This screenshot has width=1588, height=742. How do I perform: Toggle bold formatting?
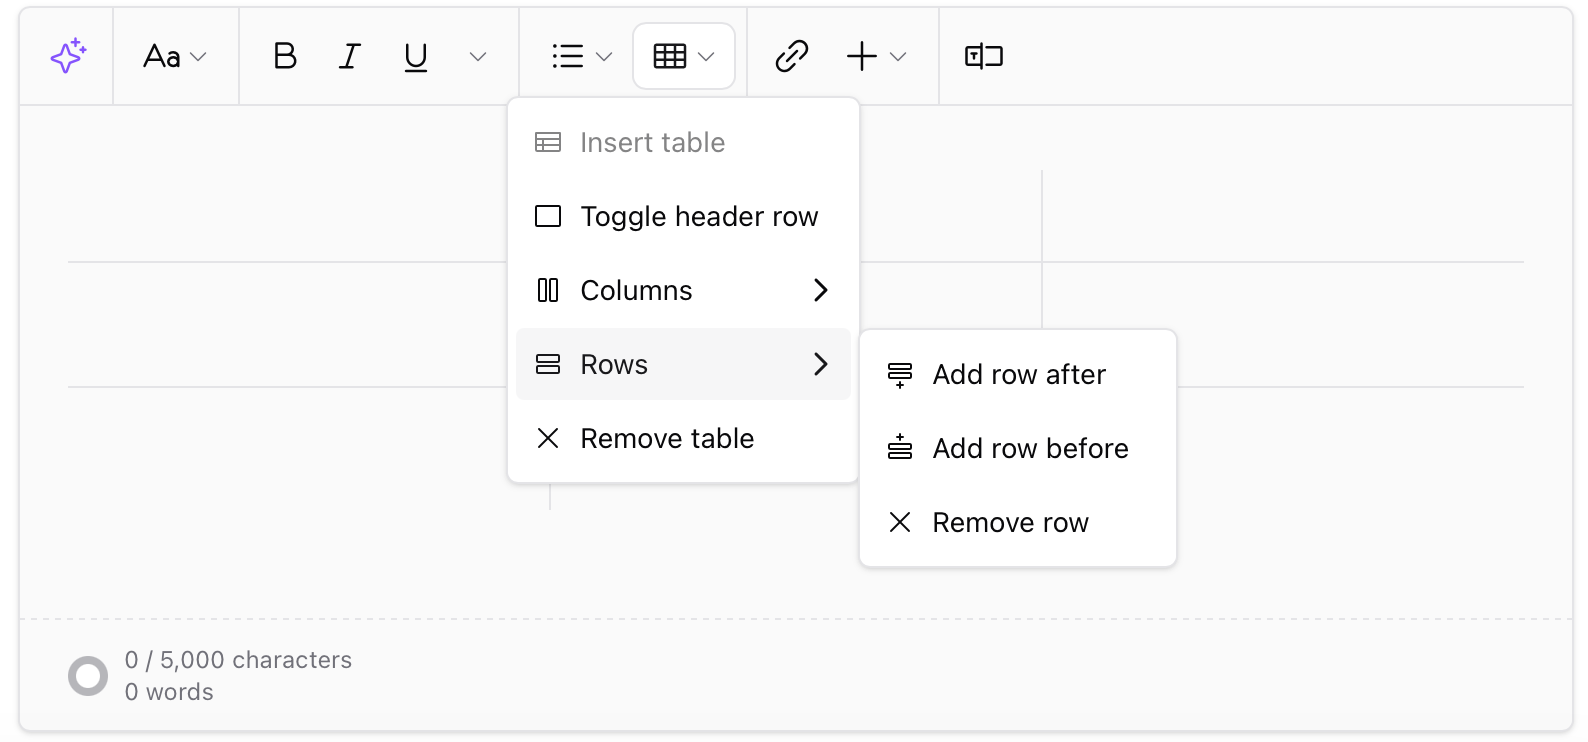[x=285, y=56]
